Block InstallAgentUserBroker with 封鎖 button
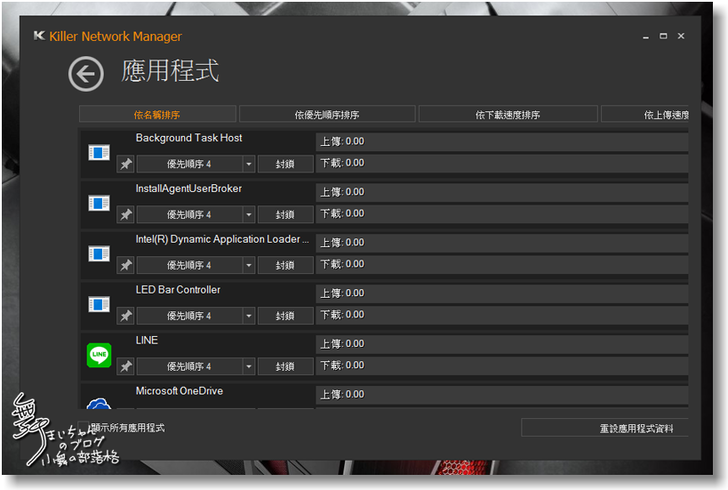The width and height of the screenshot is (728, 490). [x=285, y=215]
